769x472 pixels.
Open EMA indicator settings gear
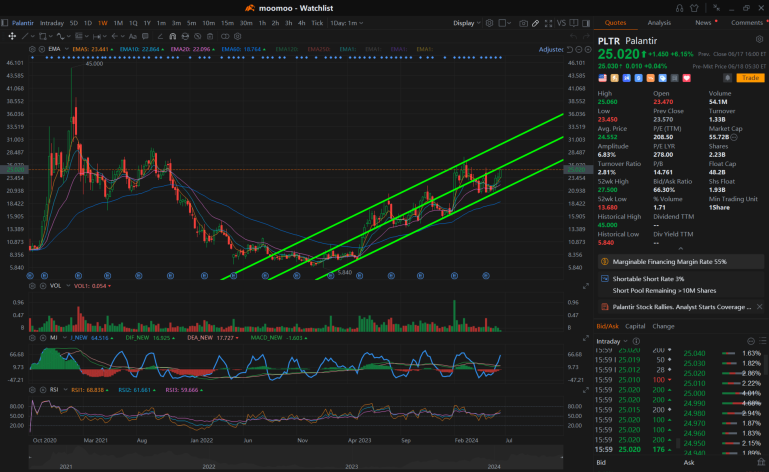pos(32,49)
